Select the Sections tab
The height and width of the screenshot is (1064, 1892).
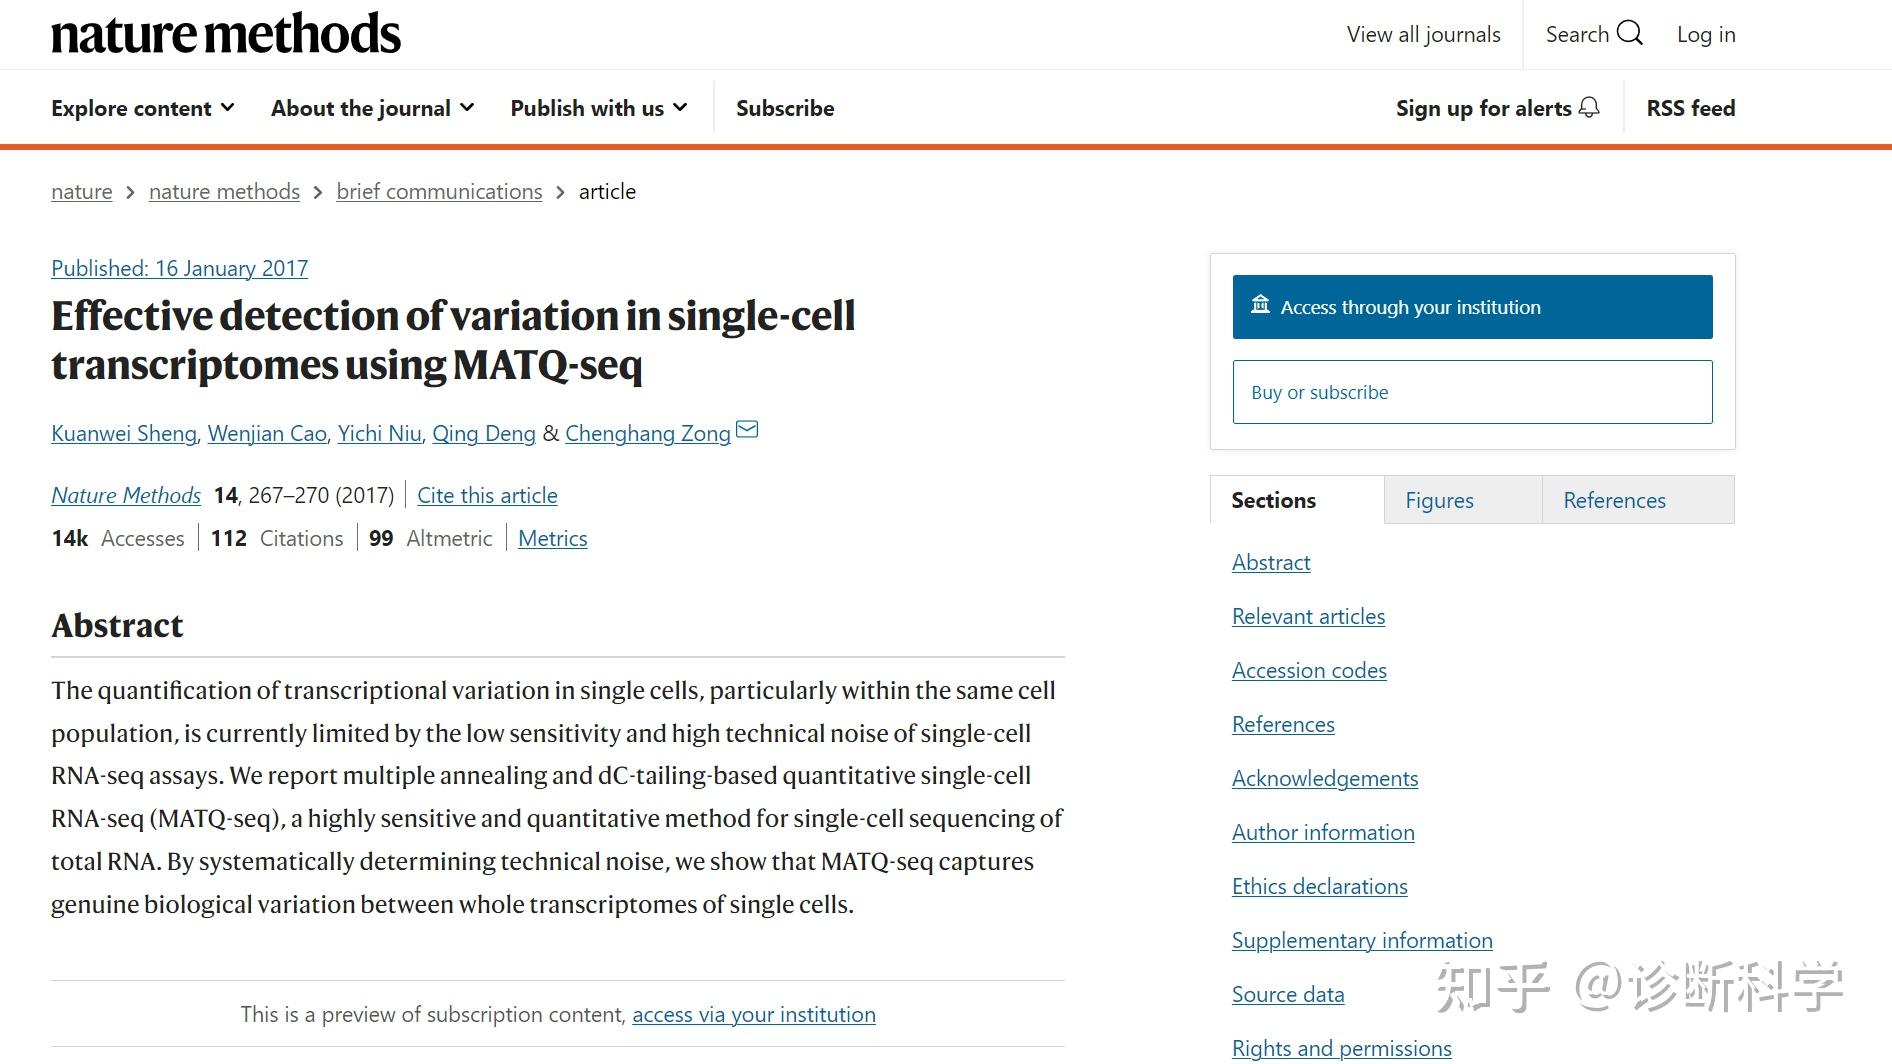click(x=1273, y=500)
